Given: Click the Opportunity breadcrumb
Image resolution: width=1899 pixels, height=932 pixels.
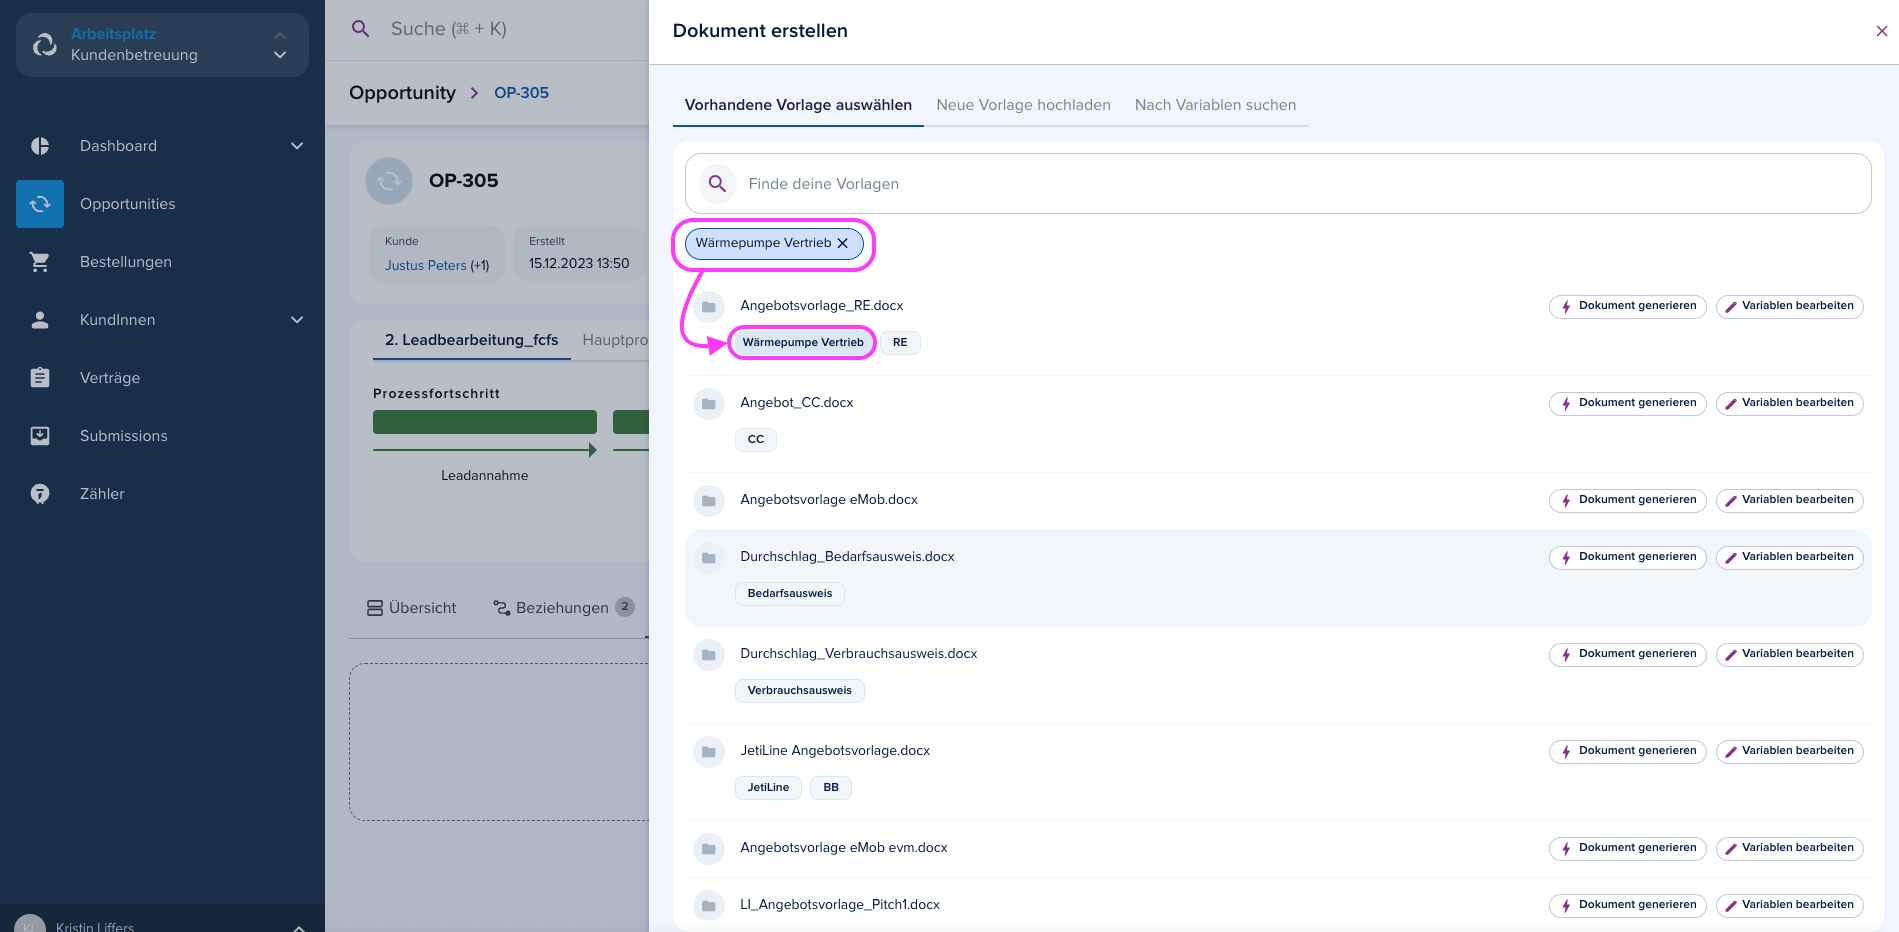Looking at the screenshot, I should click(402, 93).
